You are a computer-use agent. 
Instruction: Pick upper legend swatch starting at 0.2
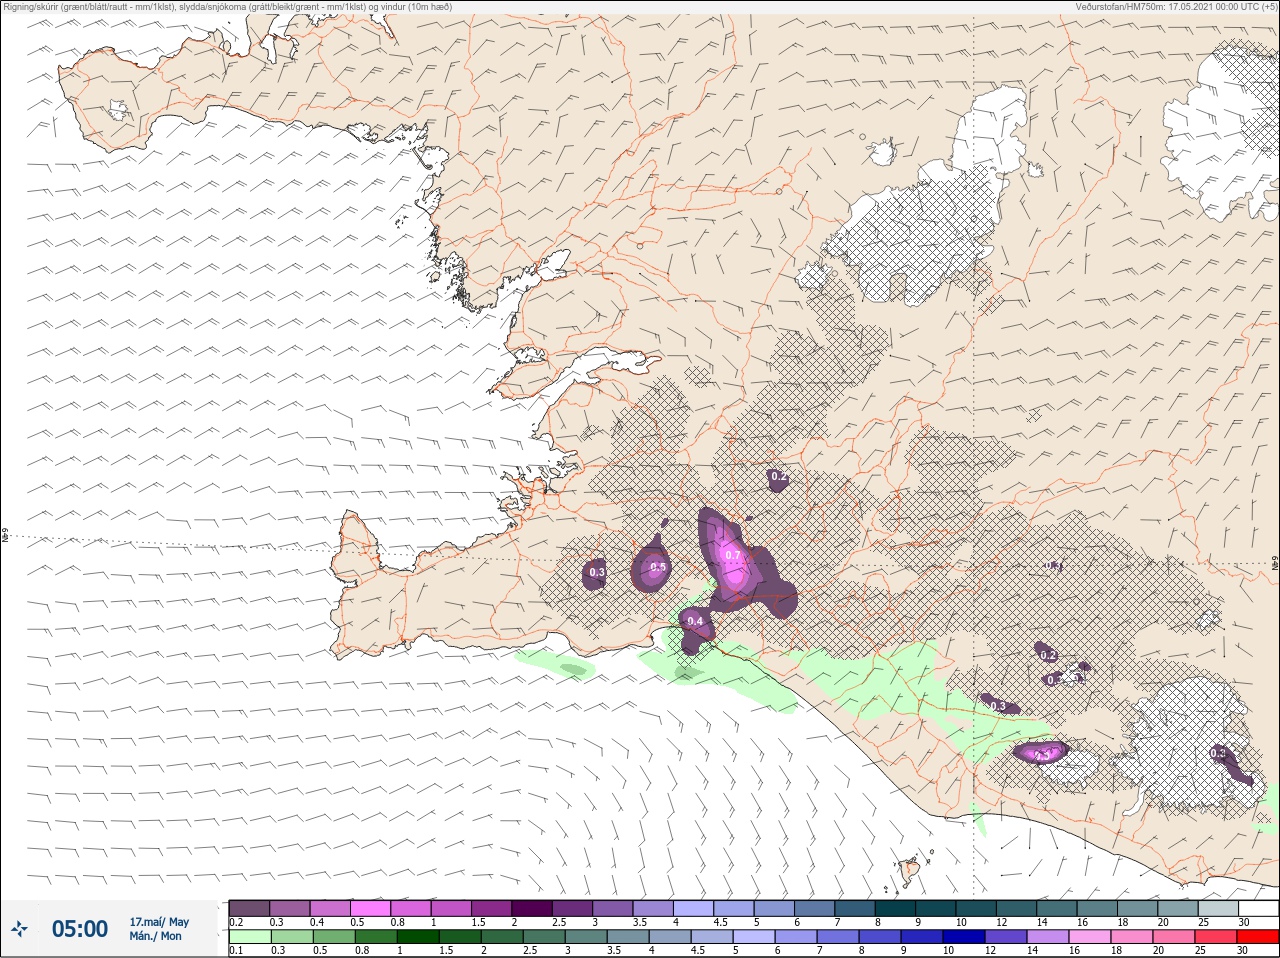pos(249,908)
